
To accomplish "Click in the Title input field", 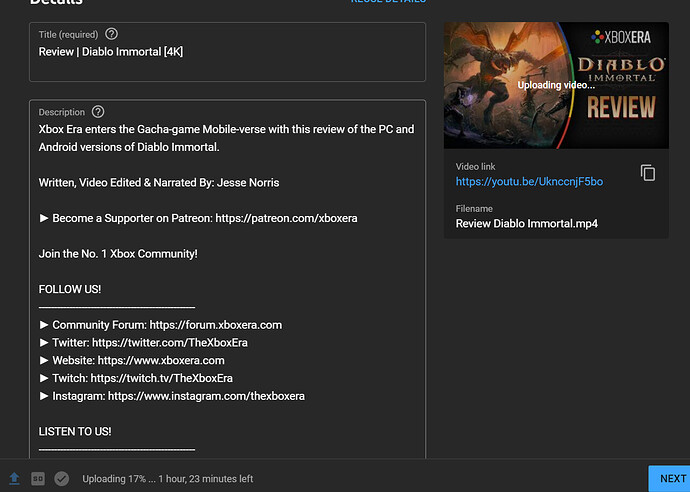I will click(x=227, y=52).
